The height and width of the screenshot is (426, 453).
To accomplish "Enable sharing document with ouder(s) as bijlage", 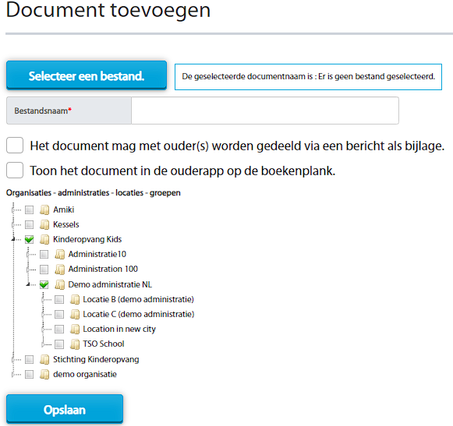I will 15,145.
